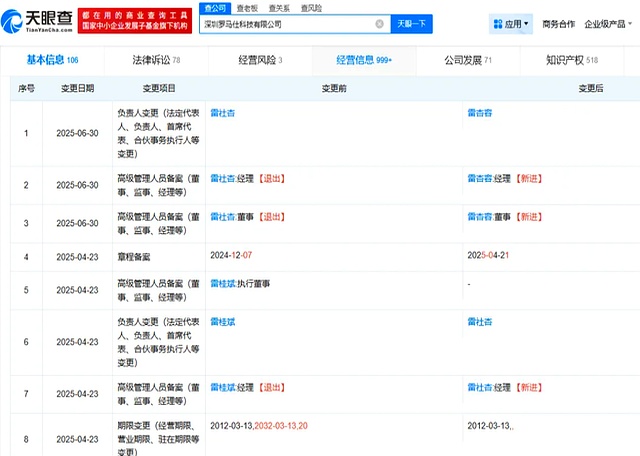Click the 期限变更 item text in row 8
640x456 pixels.
tap(158, 438)
